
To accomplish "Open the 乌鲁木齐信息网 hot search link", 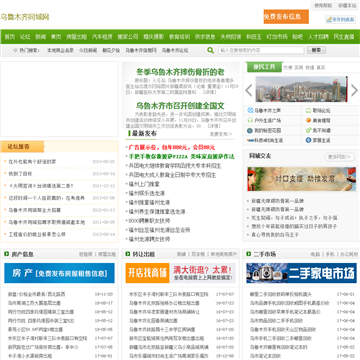I will (x=141, y=50).
